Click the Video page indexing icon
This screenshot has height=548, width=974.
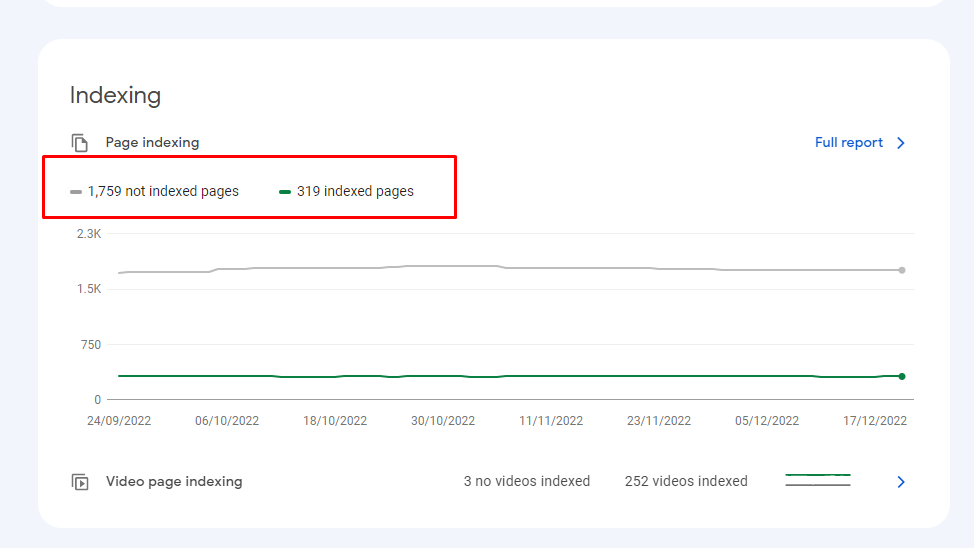80,482
